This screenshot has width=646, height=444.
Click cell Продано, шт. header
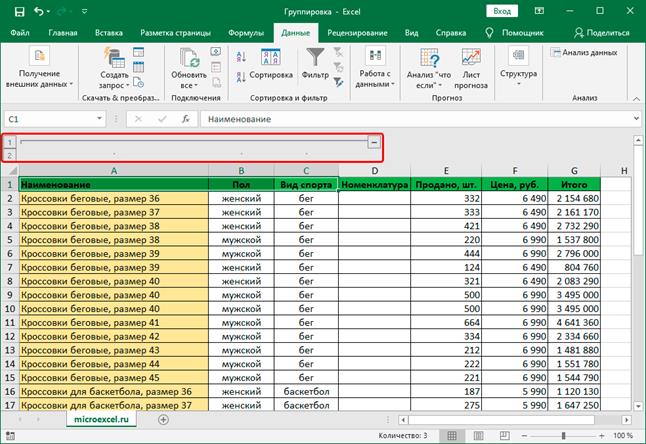click(x=446, y=185)
